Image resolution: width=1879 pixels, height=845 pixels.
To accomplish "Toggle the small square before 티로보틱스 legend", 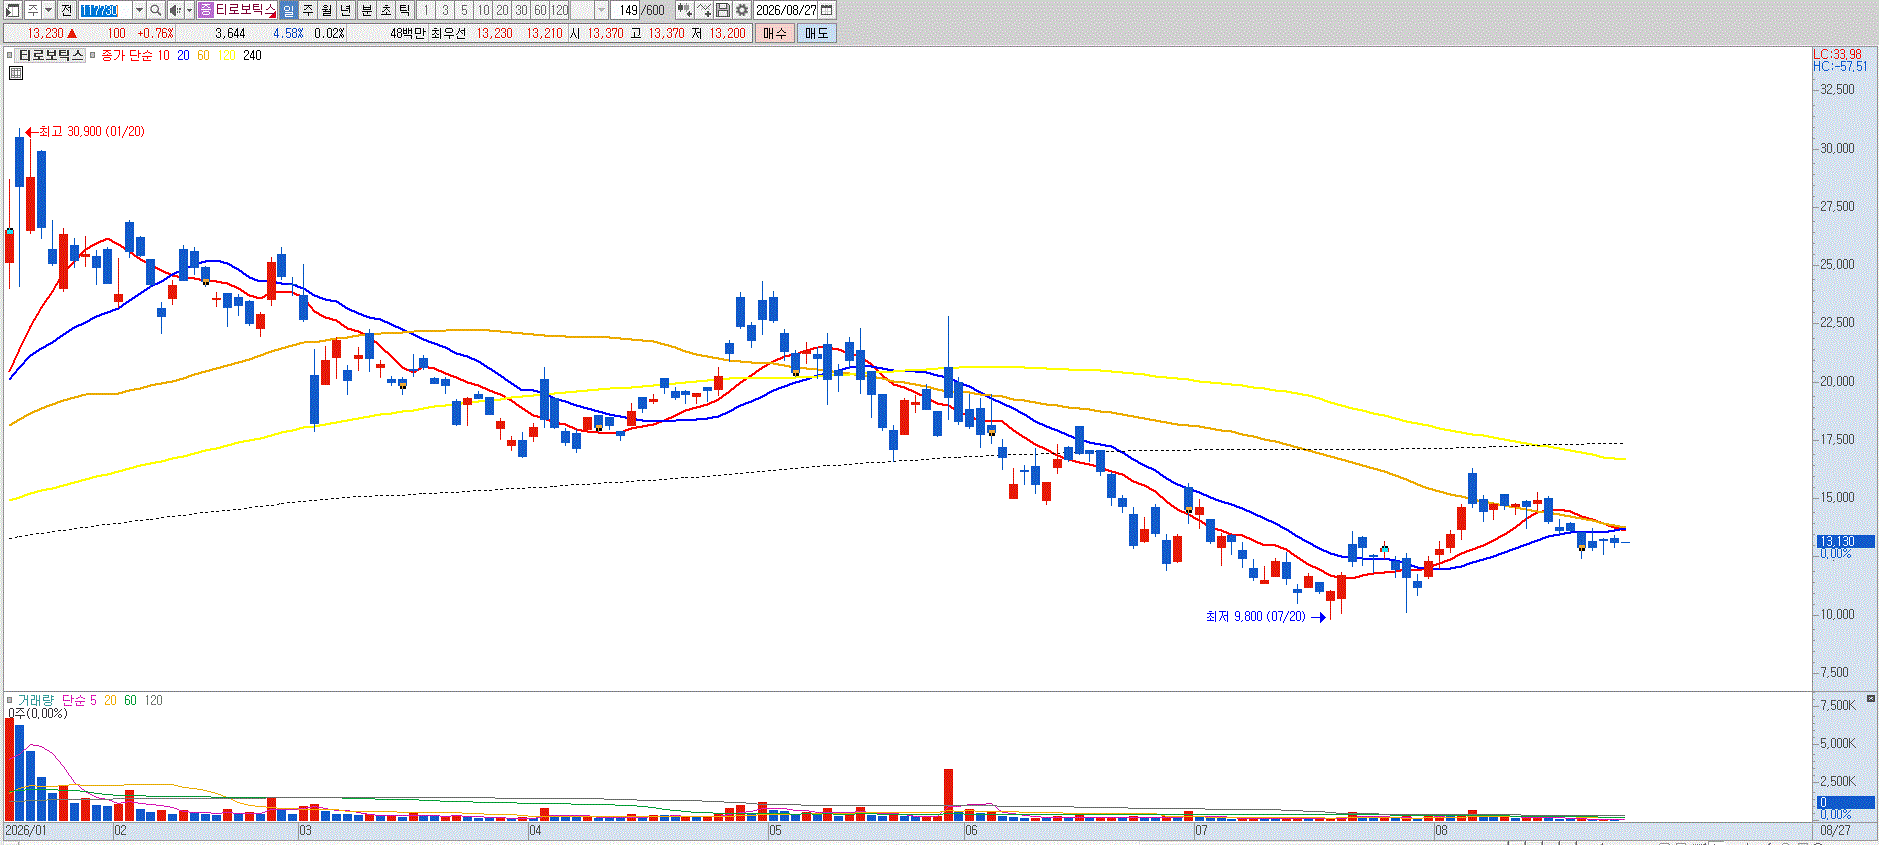I will 10,56.
